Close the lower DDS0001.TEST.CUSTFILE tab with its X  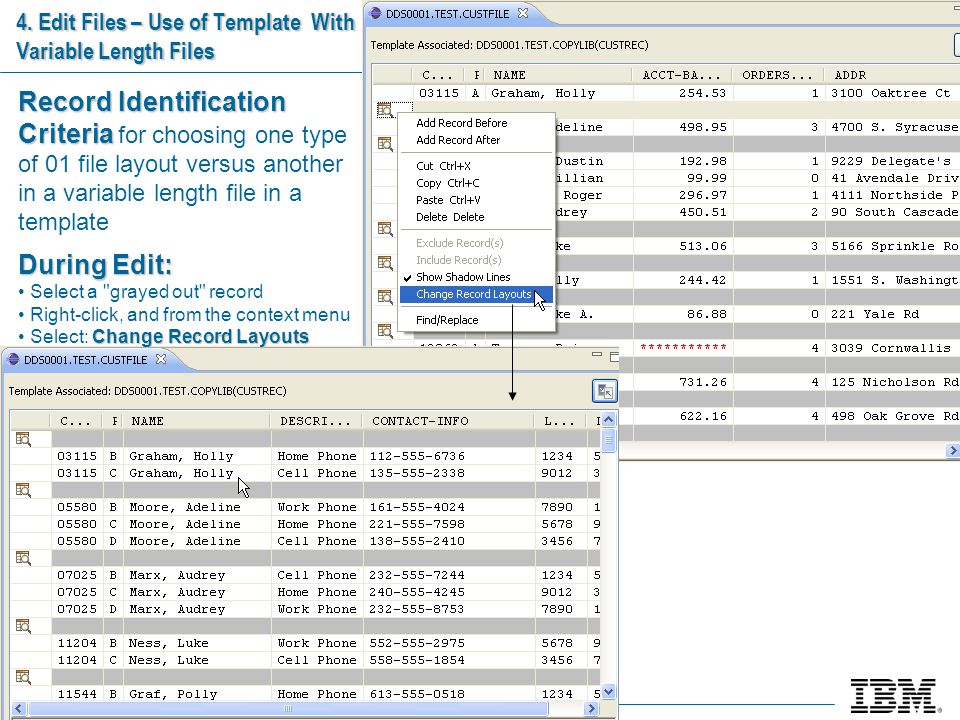pos(161,359)
